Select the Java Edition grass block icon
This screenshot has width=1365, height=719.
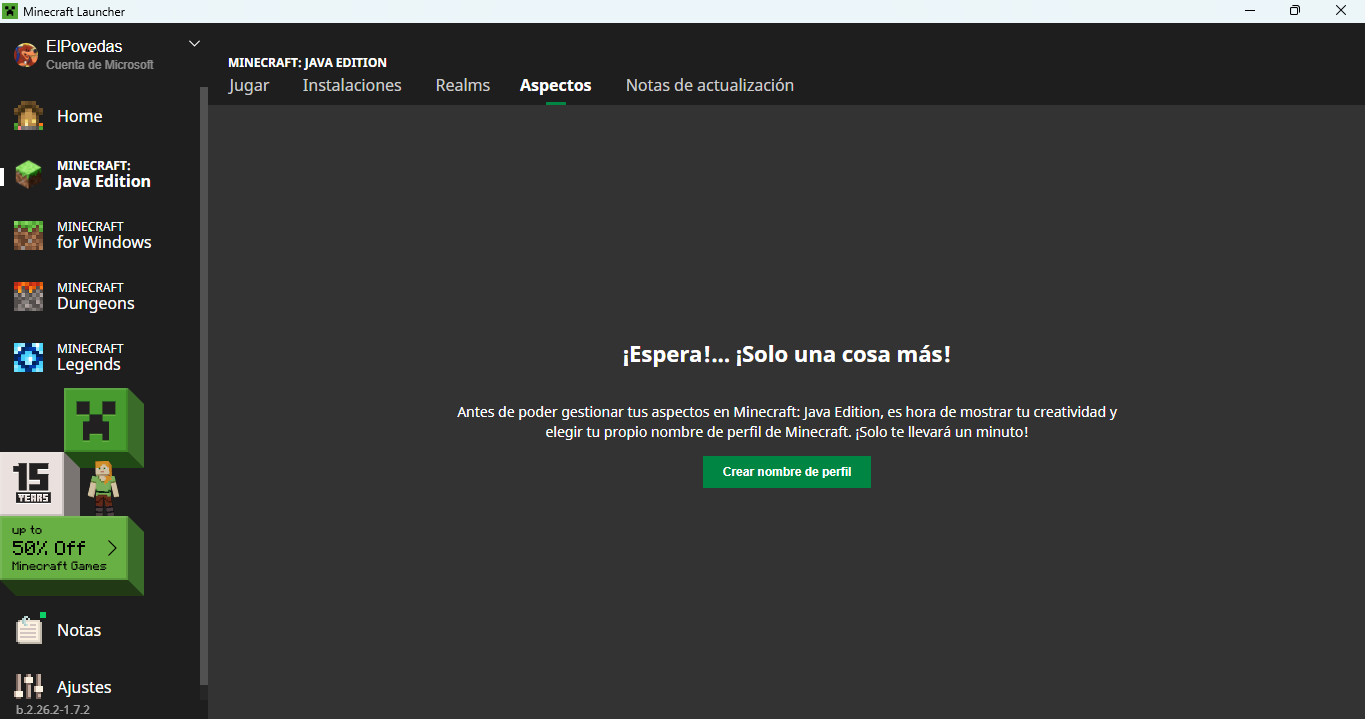tap(28, 174)
